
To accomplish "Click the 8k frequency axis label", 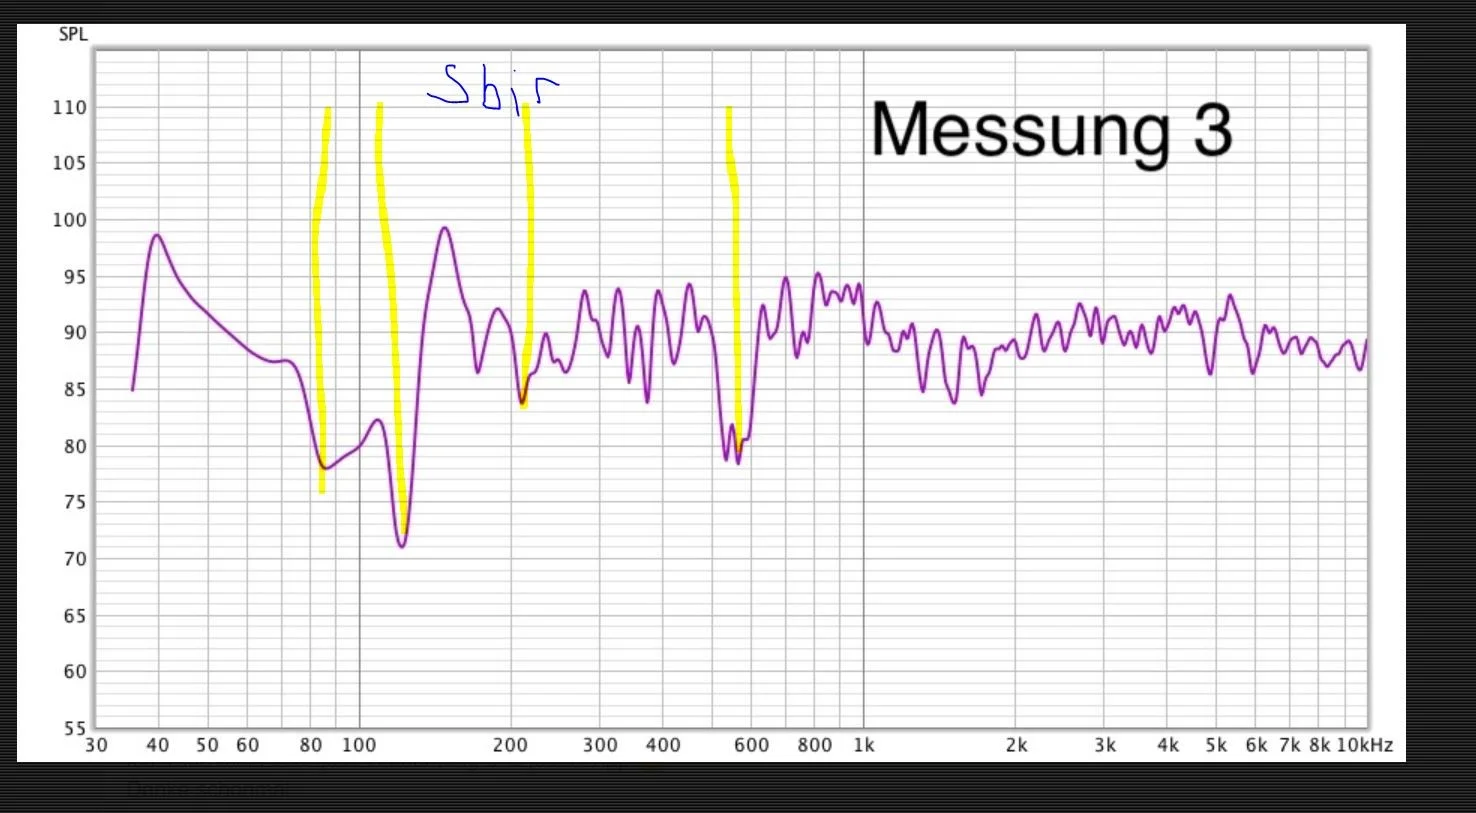I will click(1320, 745).
